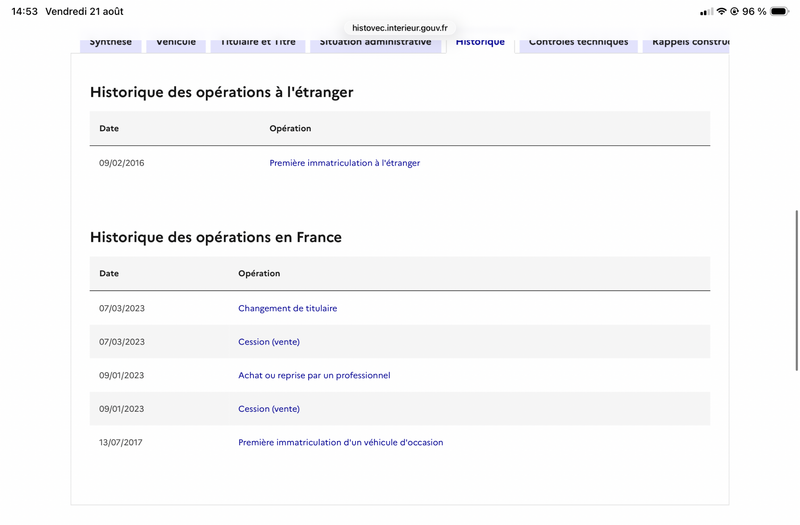Open the Rappels constructeur tab
Viewport: 800px width, 525px height.
pos(686,43)
